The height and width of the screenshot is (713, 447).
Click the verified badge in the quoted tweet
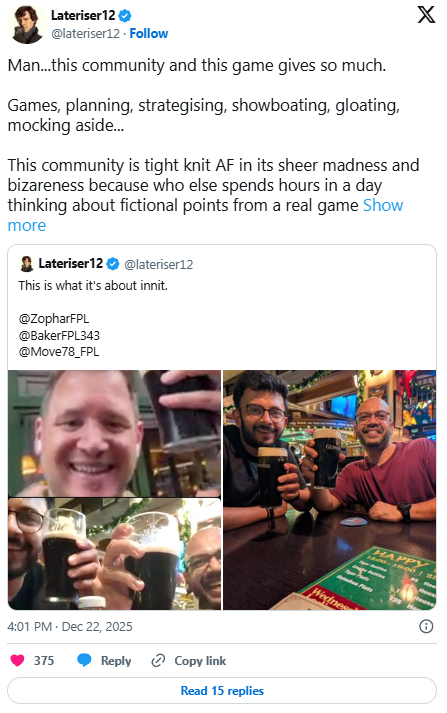tap(113, 264)
